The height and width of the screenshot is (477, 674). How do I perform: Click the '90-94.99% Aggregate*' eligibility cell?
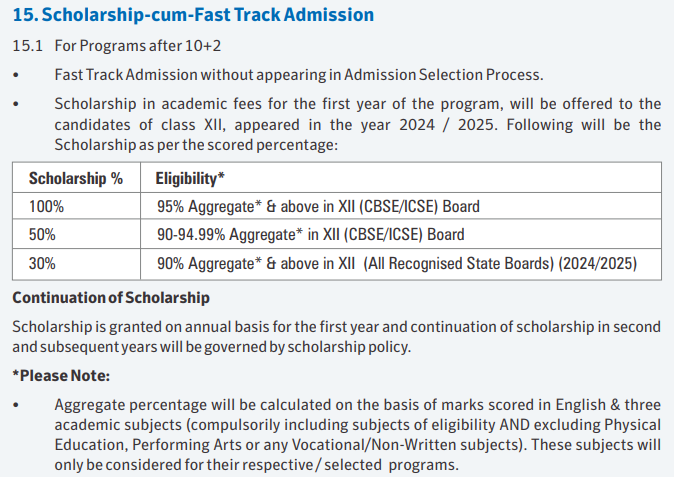(310, 236)
